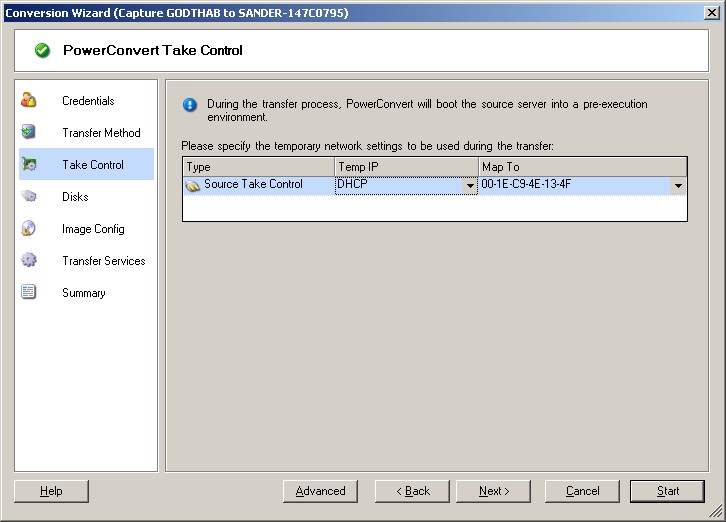Go to the Credentials step

pyautogui.click(x=88, y=101)
